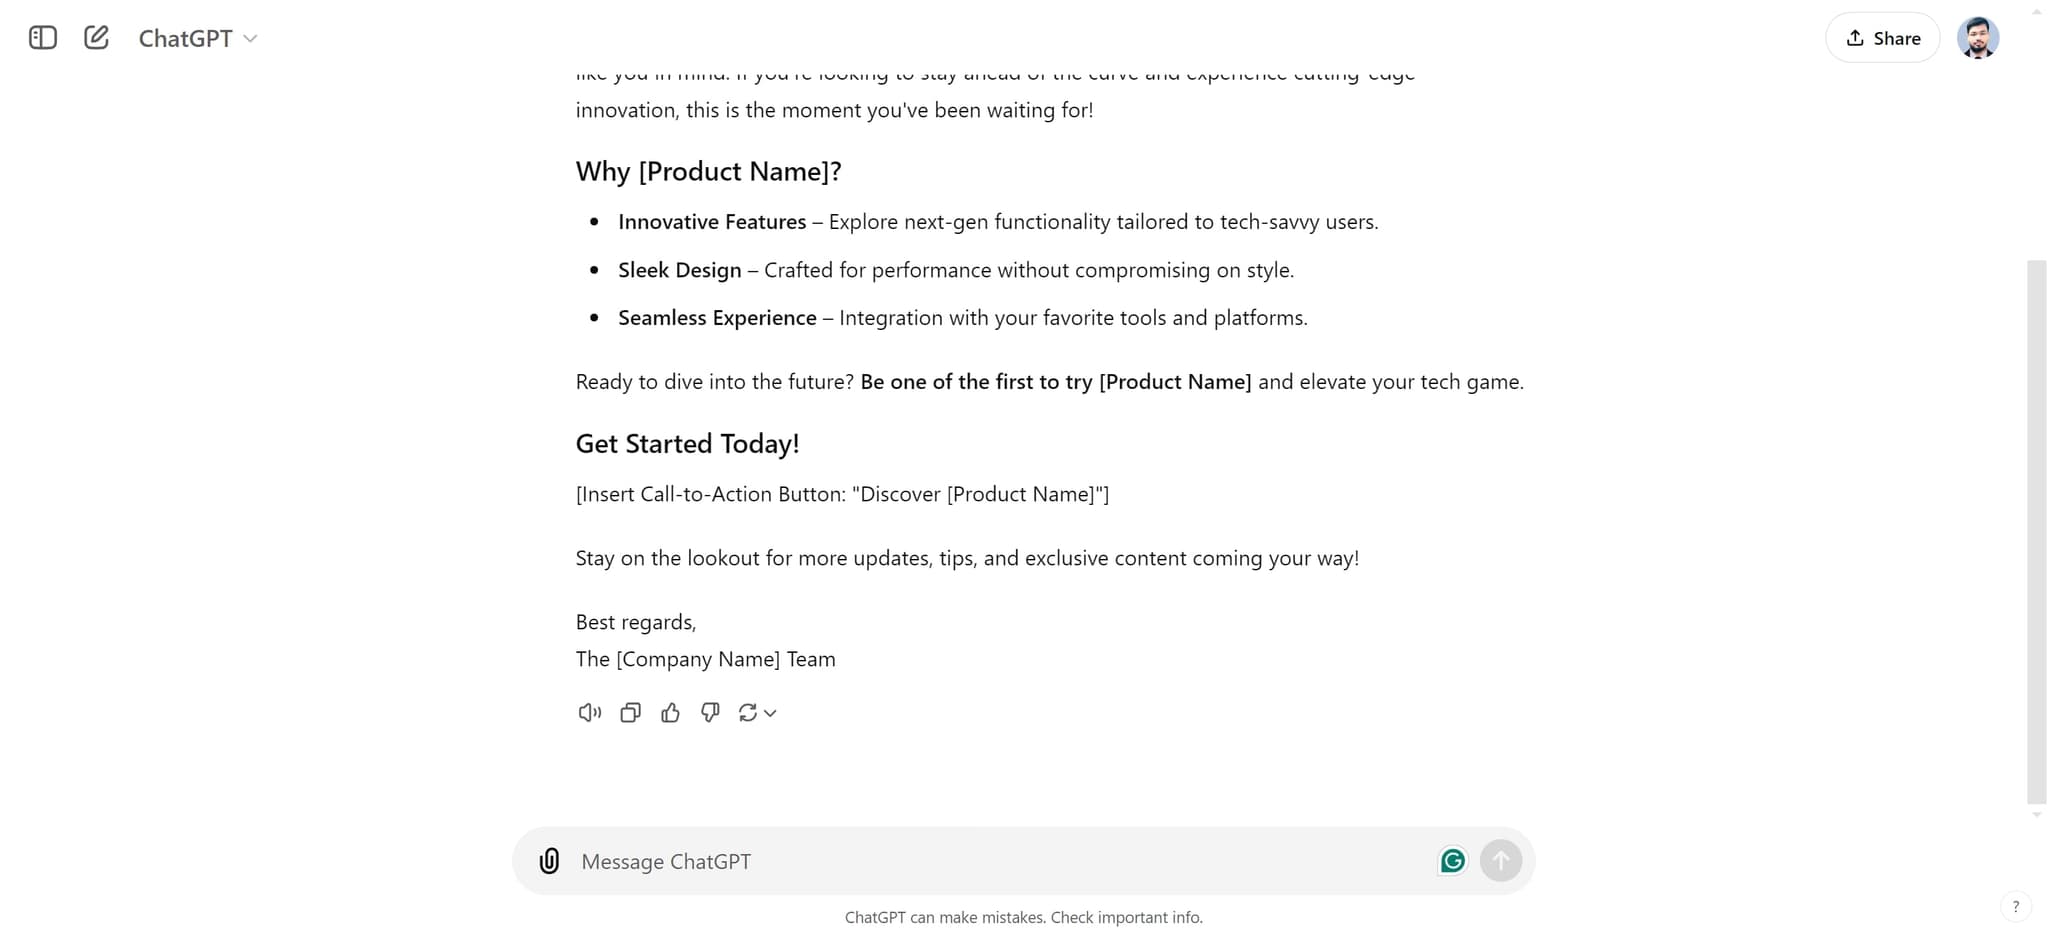Give thumbs up to the response
Viewport: 2048px width, 938px height.
[x=670, y=713]
